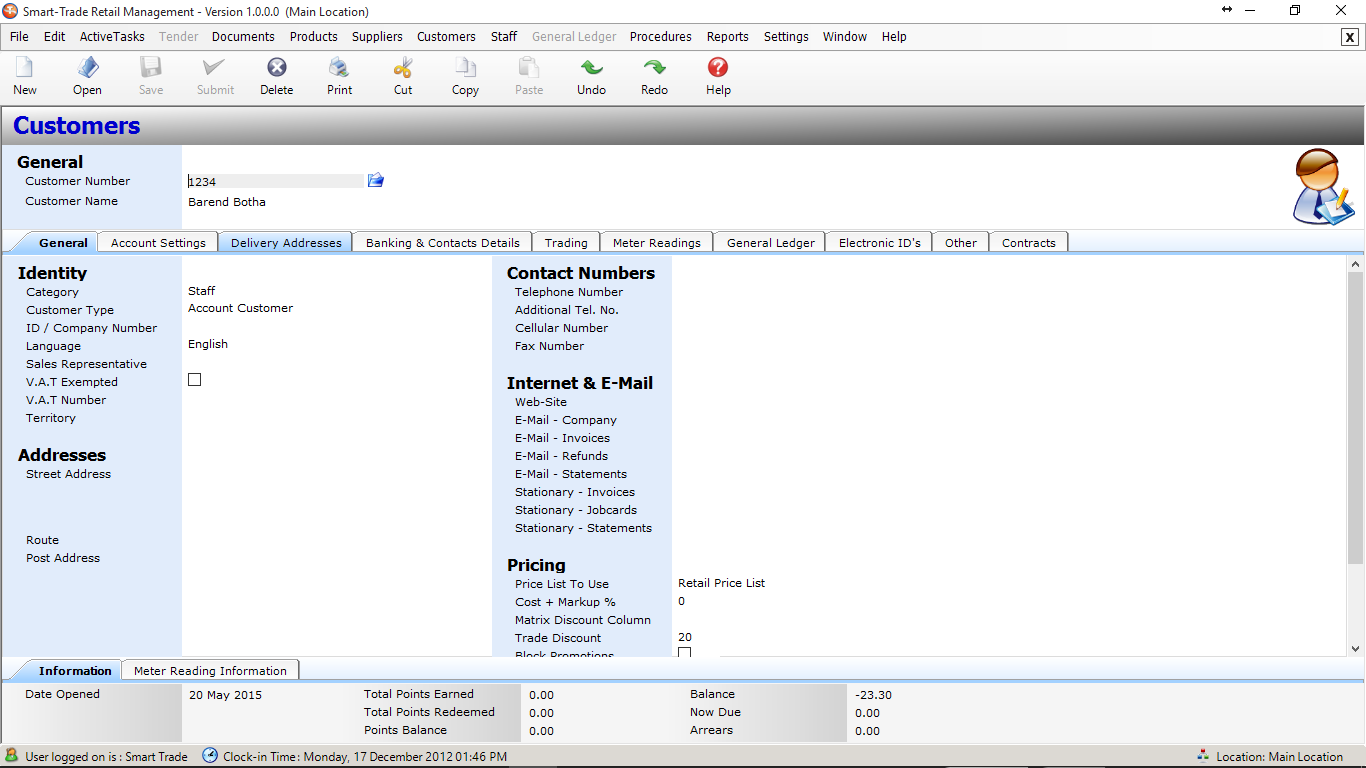Undo the last action with Undo icon

pos(591,68)
